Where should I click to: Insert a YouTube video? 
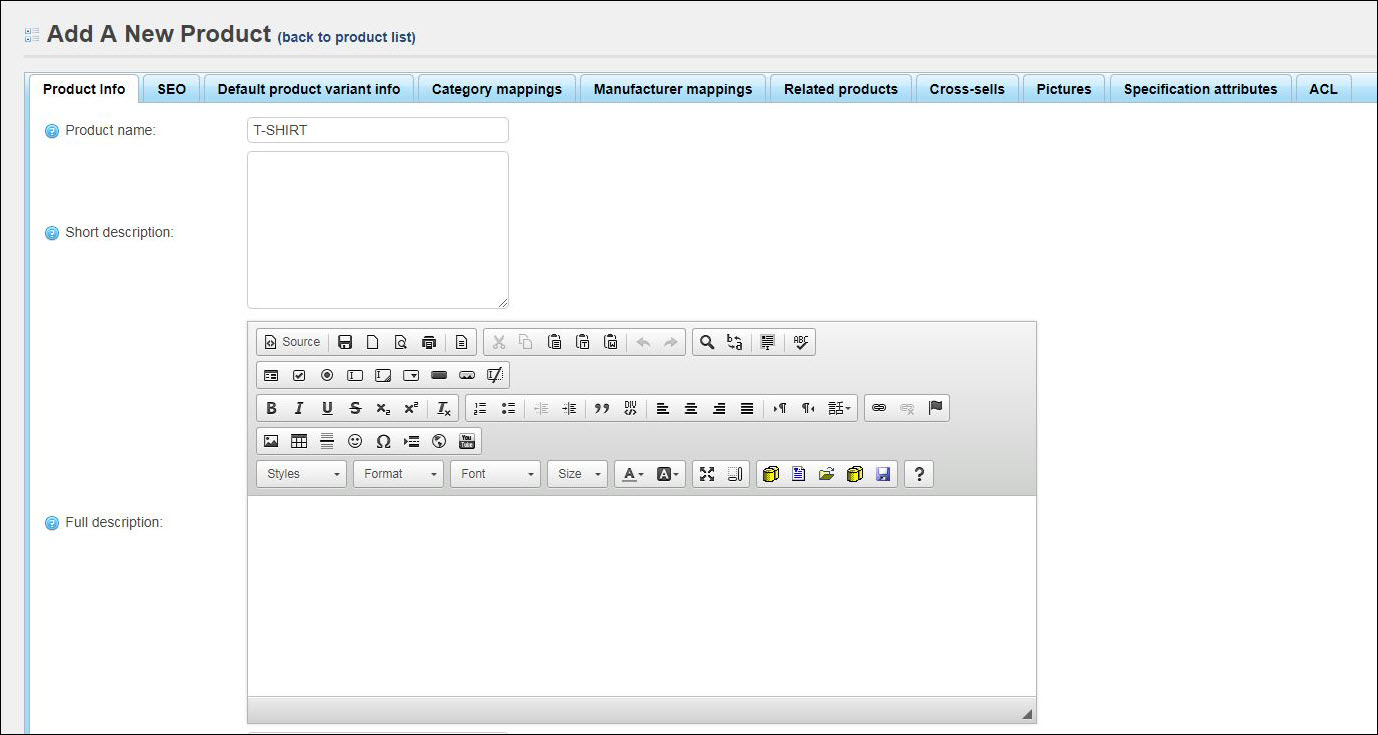tap(467, 441)
